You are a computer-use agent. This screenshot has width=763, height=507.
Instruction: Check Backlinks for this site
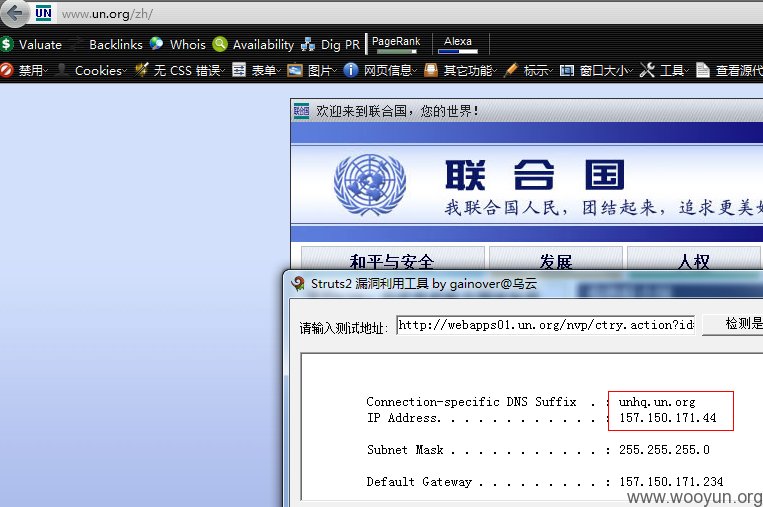click(115, 45)
